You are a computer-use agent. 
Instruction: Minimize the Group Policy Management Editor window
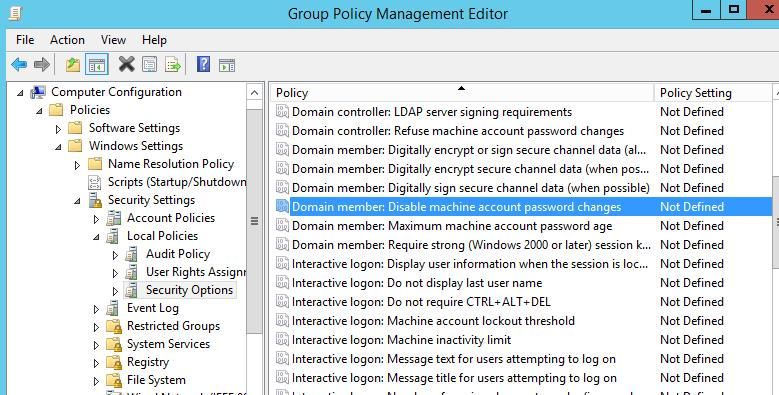click(x=706, y=10)
